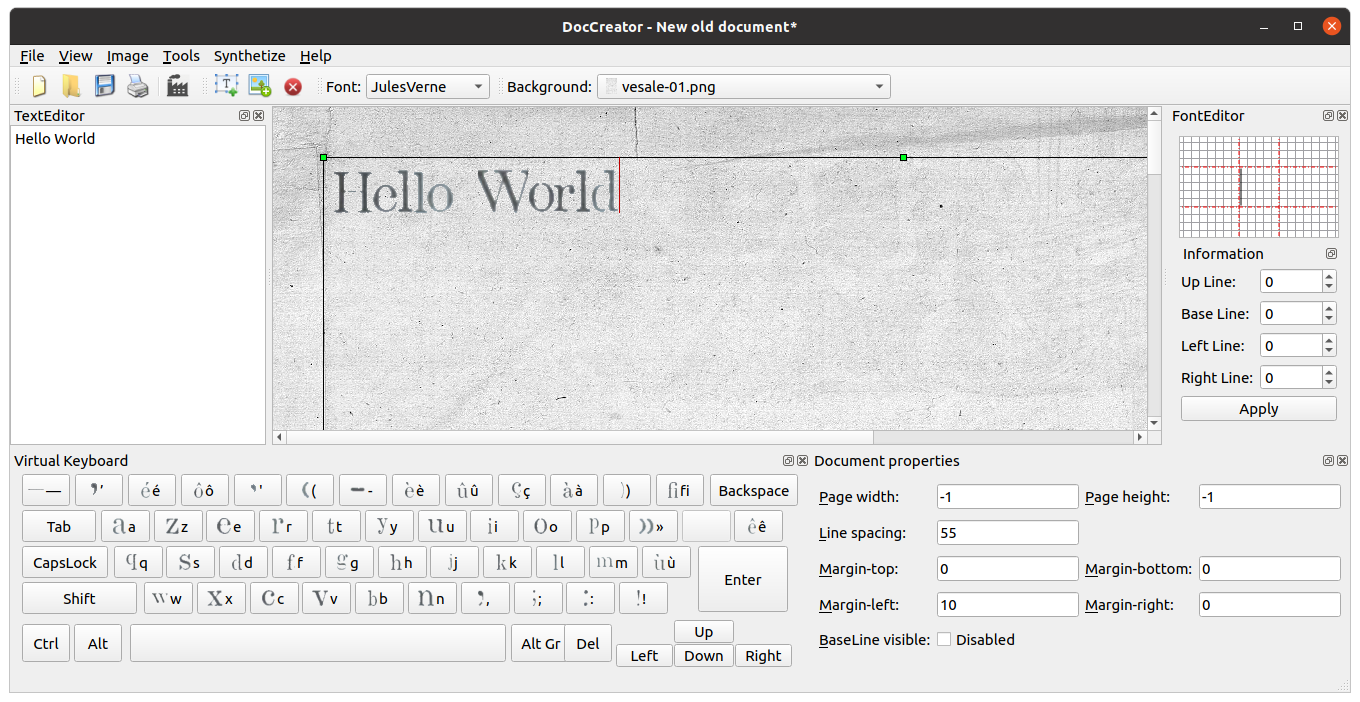1360x702 pixels.
Task: Click the Hello World text in TextEditor
Action: (x=55, y=139)
